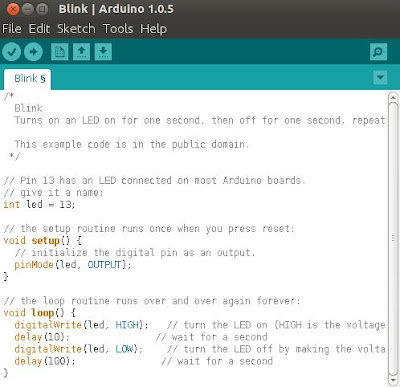Click the line 'int led = 13;'
Image resolution: width=400 pixels, height=387 pixels.
[39, 204]
